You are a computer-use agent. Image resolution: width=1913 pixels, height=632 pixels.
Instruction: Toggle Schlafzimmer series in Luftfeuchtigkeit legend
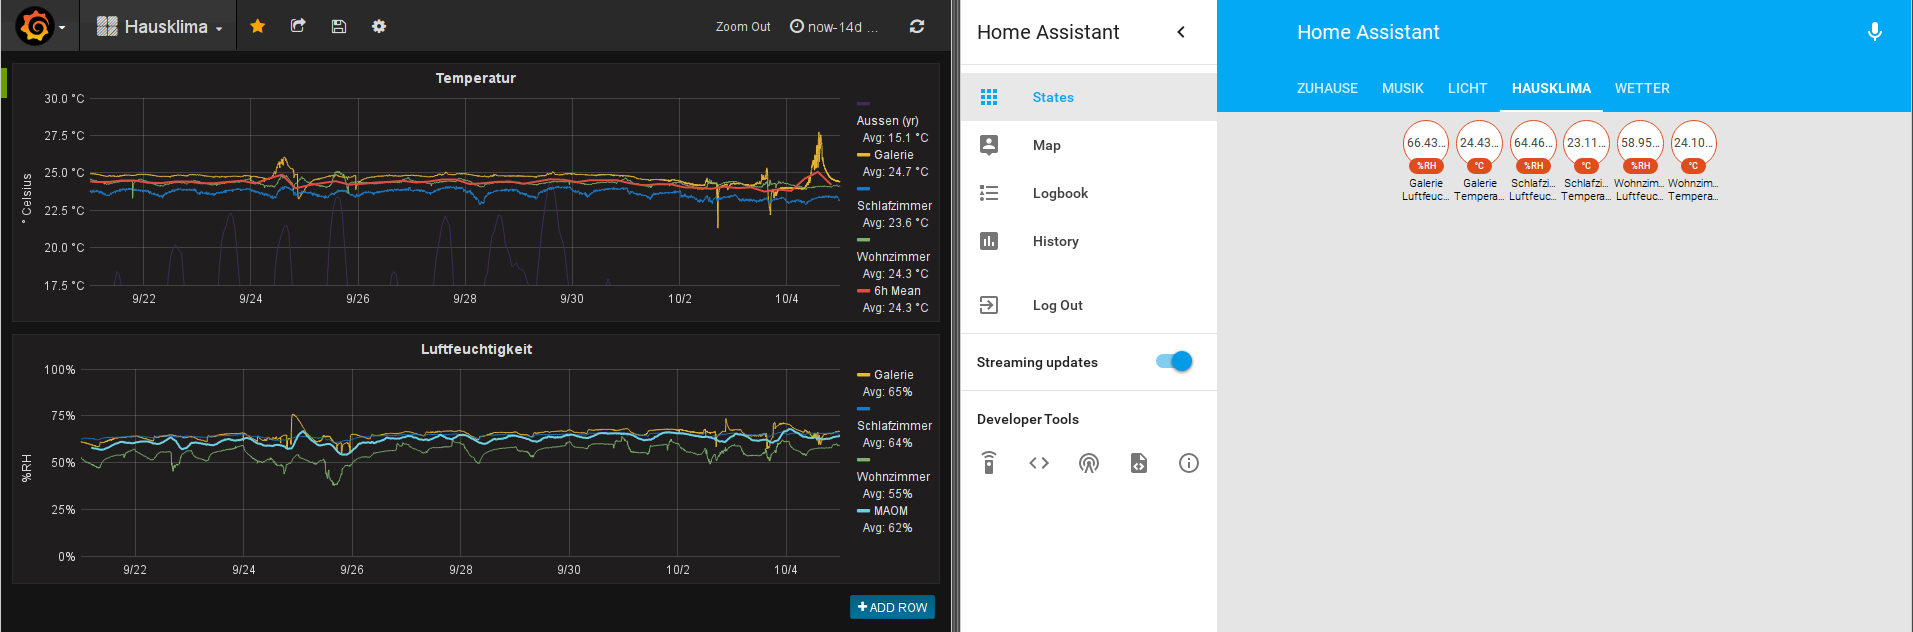click(x=894, y=426)
